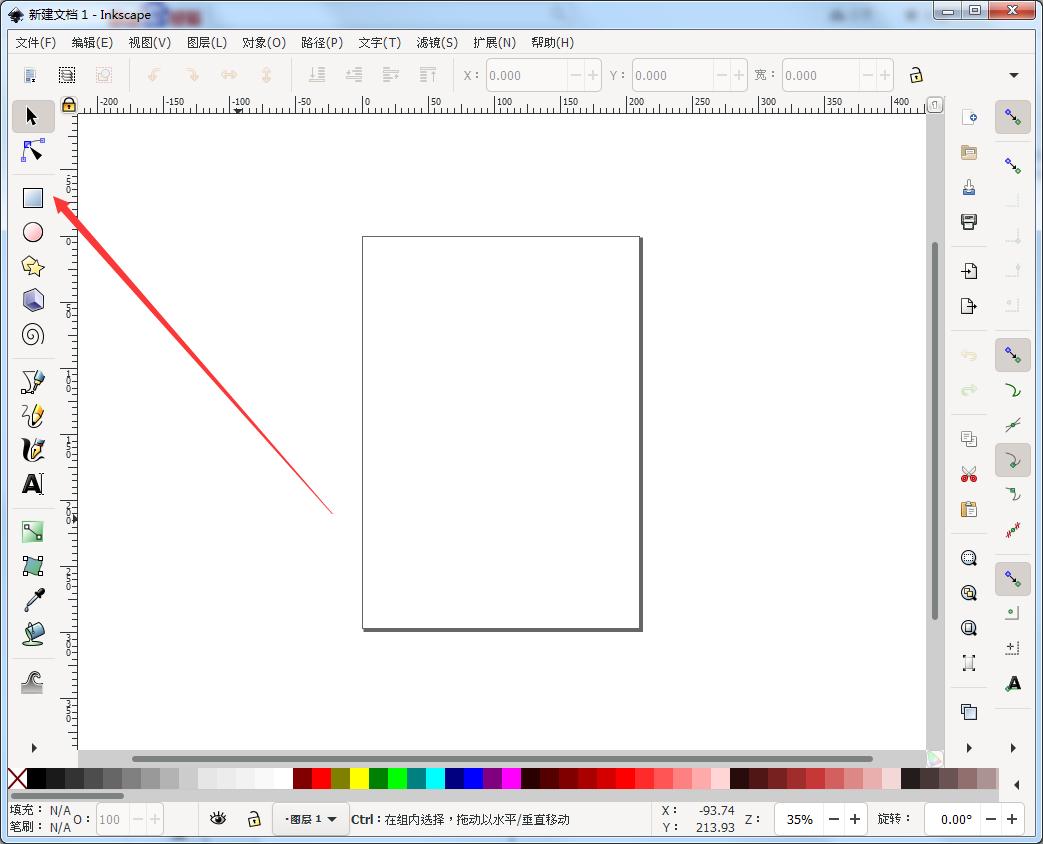Open the 路径 menu

[321, 42]
